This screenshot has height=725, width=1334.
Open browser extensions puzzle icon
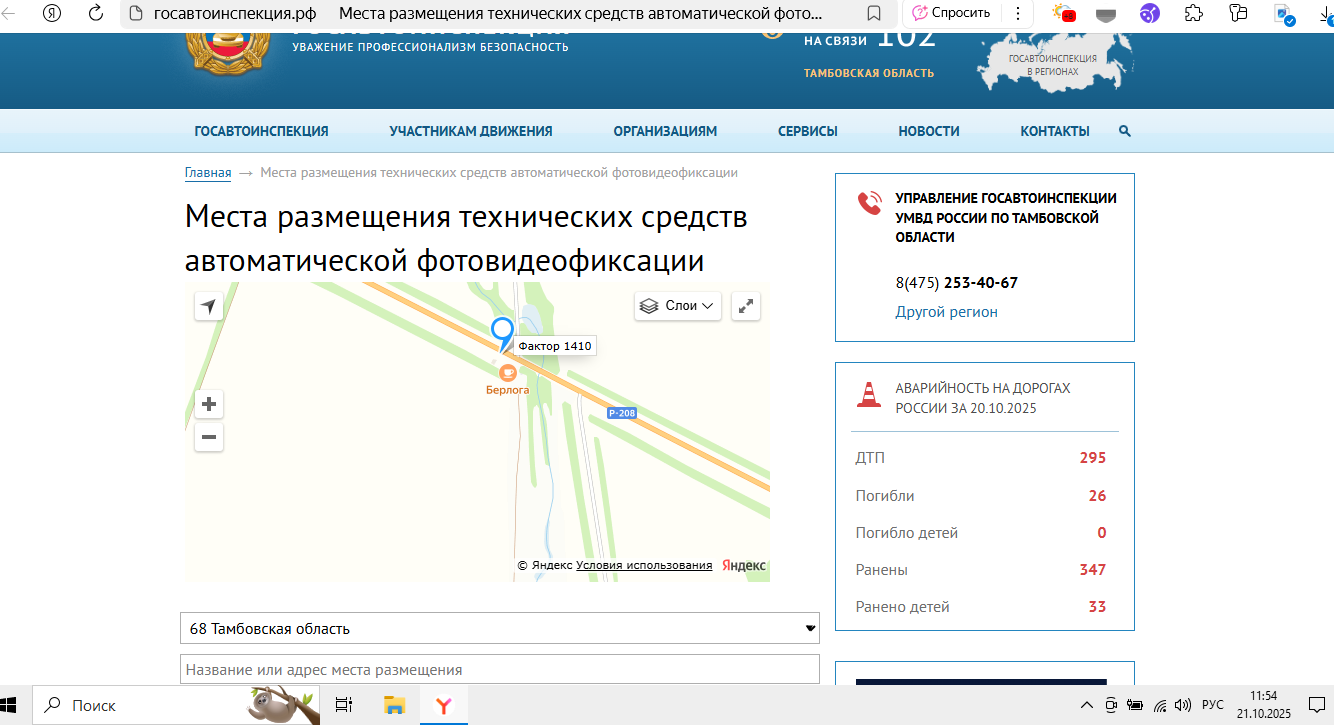pyautogui.click(x=1193, y=14)
